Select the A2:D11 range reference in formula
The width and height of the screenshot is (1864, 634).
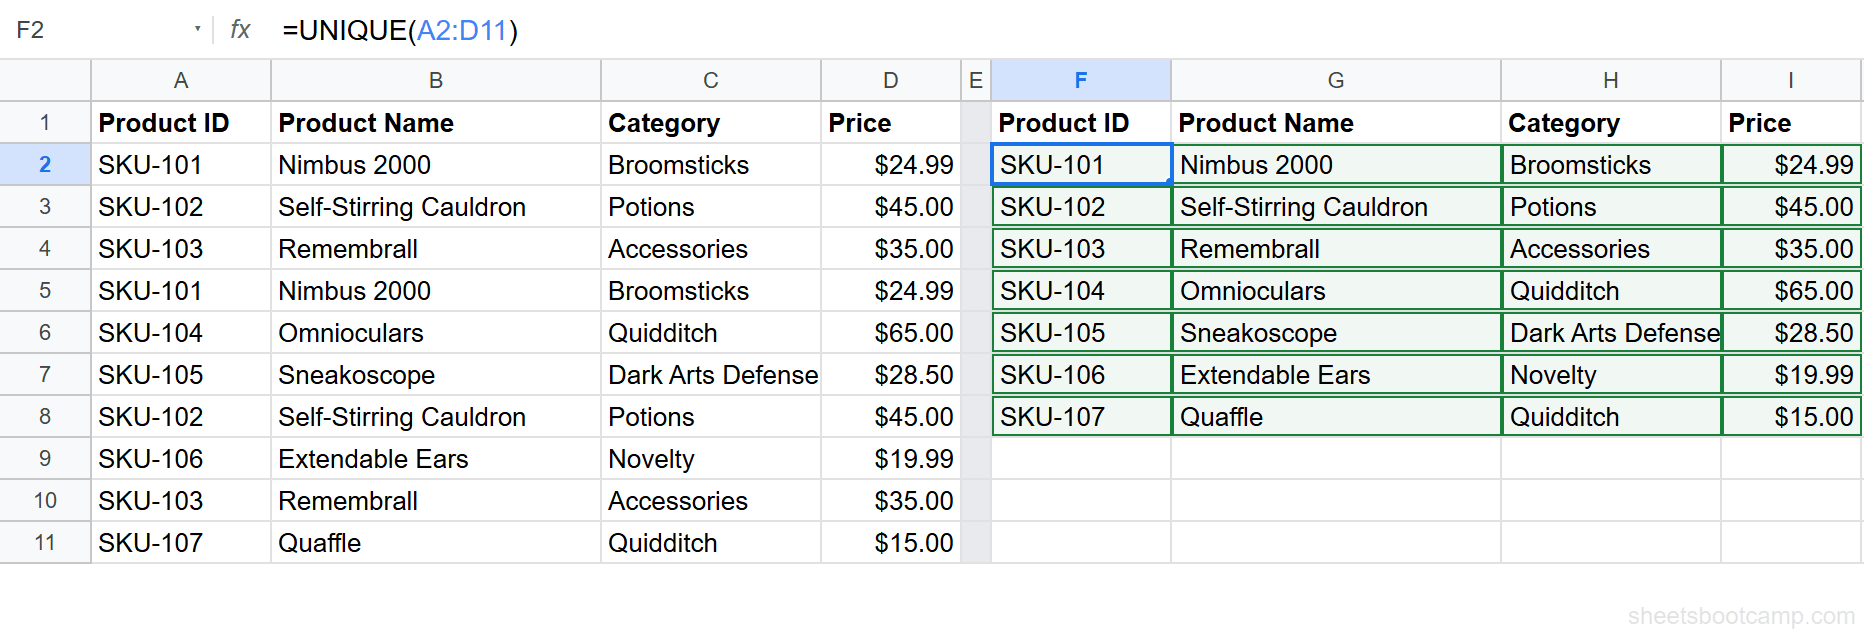[462, 30]
